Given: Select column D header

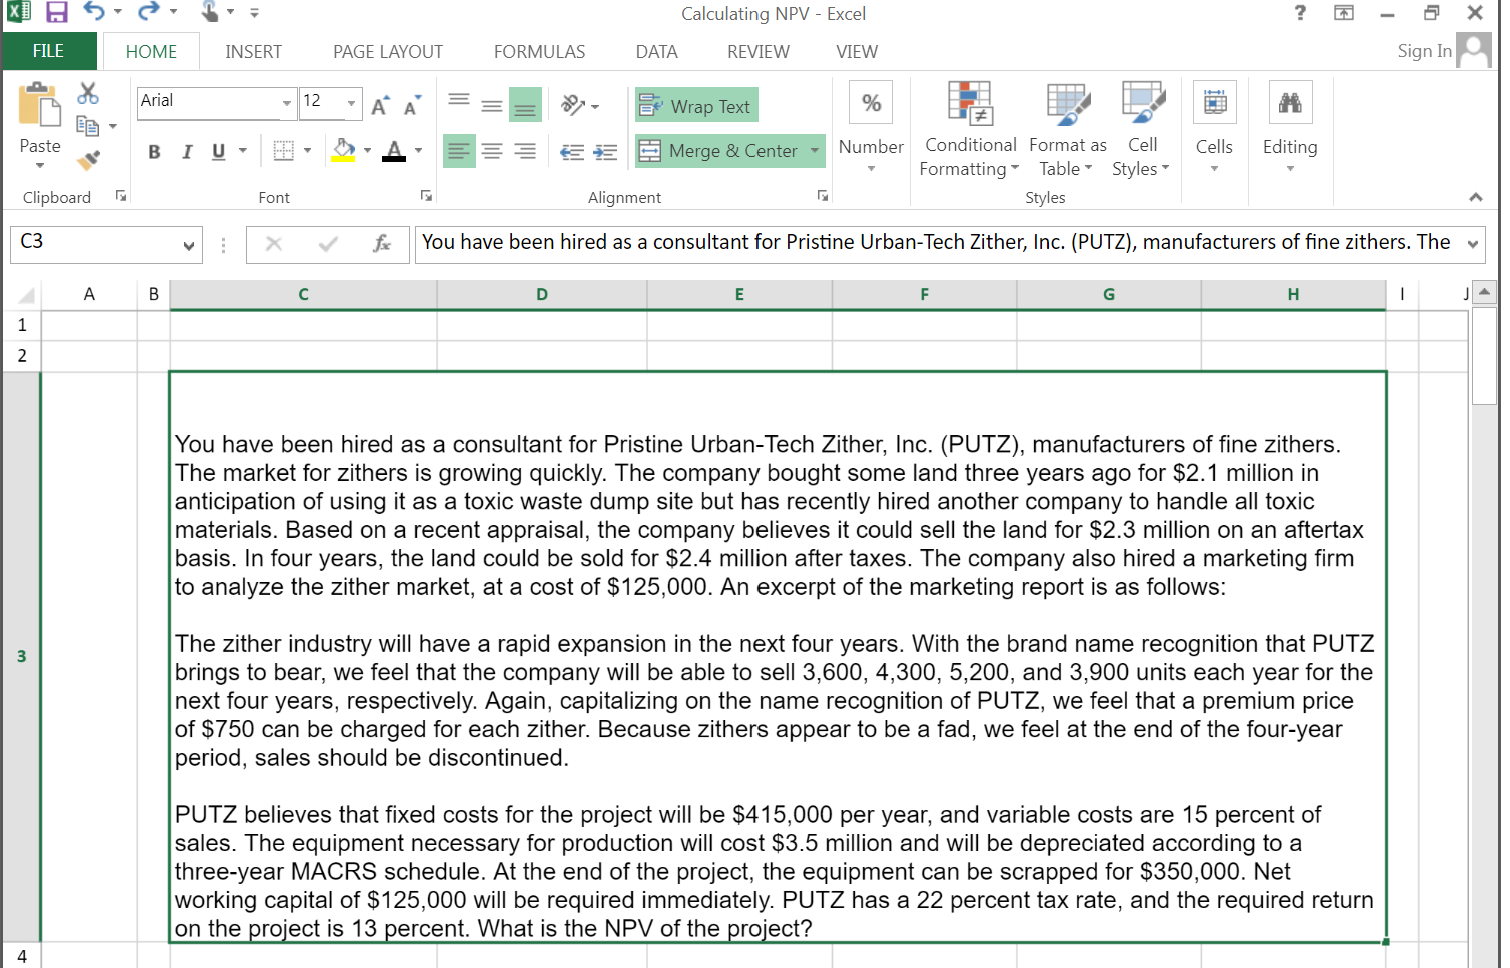Looking at the screenshot, I should (x=542, y=294).
